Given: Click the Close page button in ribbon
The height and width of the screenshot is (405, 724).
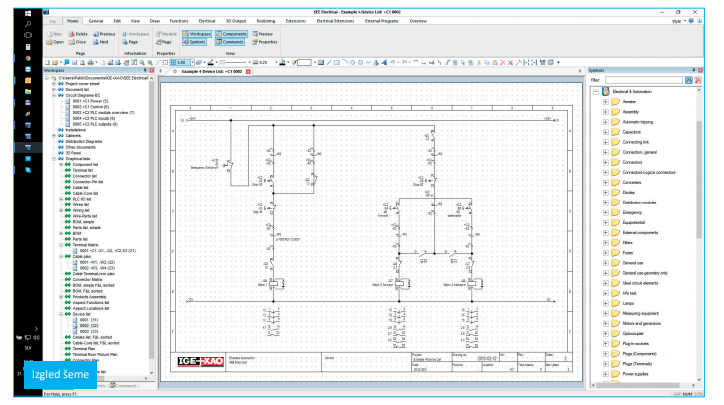Looking at the screenshot, I should click(x=78, y=42).
